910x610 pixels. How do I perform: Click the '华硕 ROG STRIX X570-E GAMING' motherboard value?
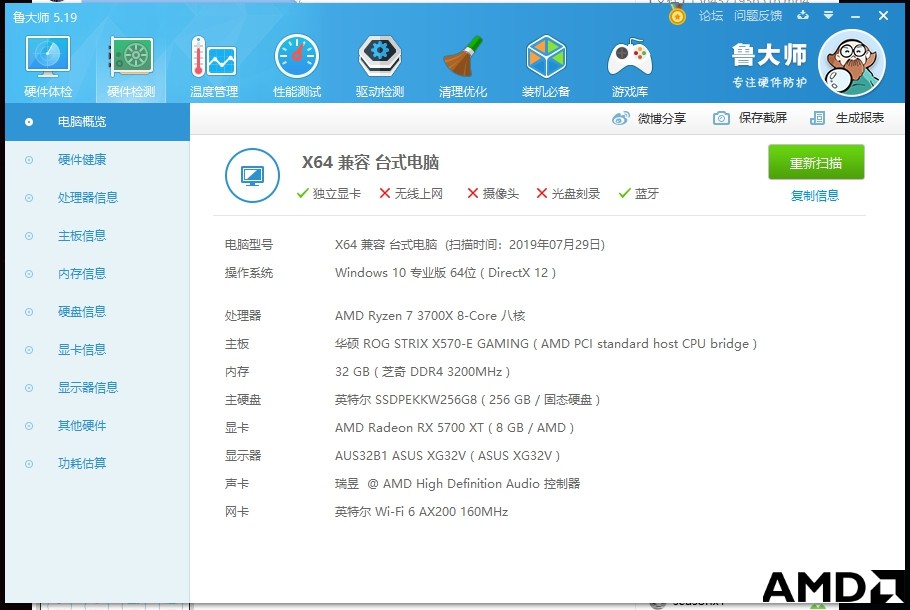coord(432,344)
